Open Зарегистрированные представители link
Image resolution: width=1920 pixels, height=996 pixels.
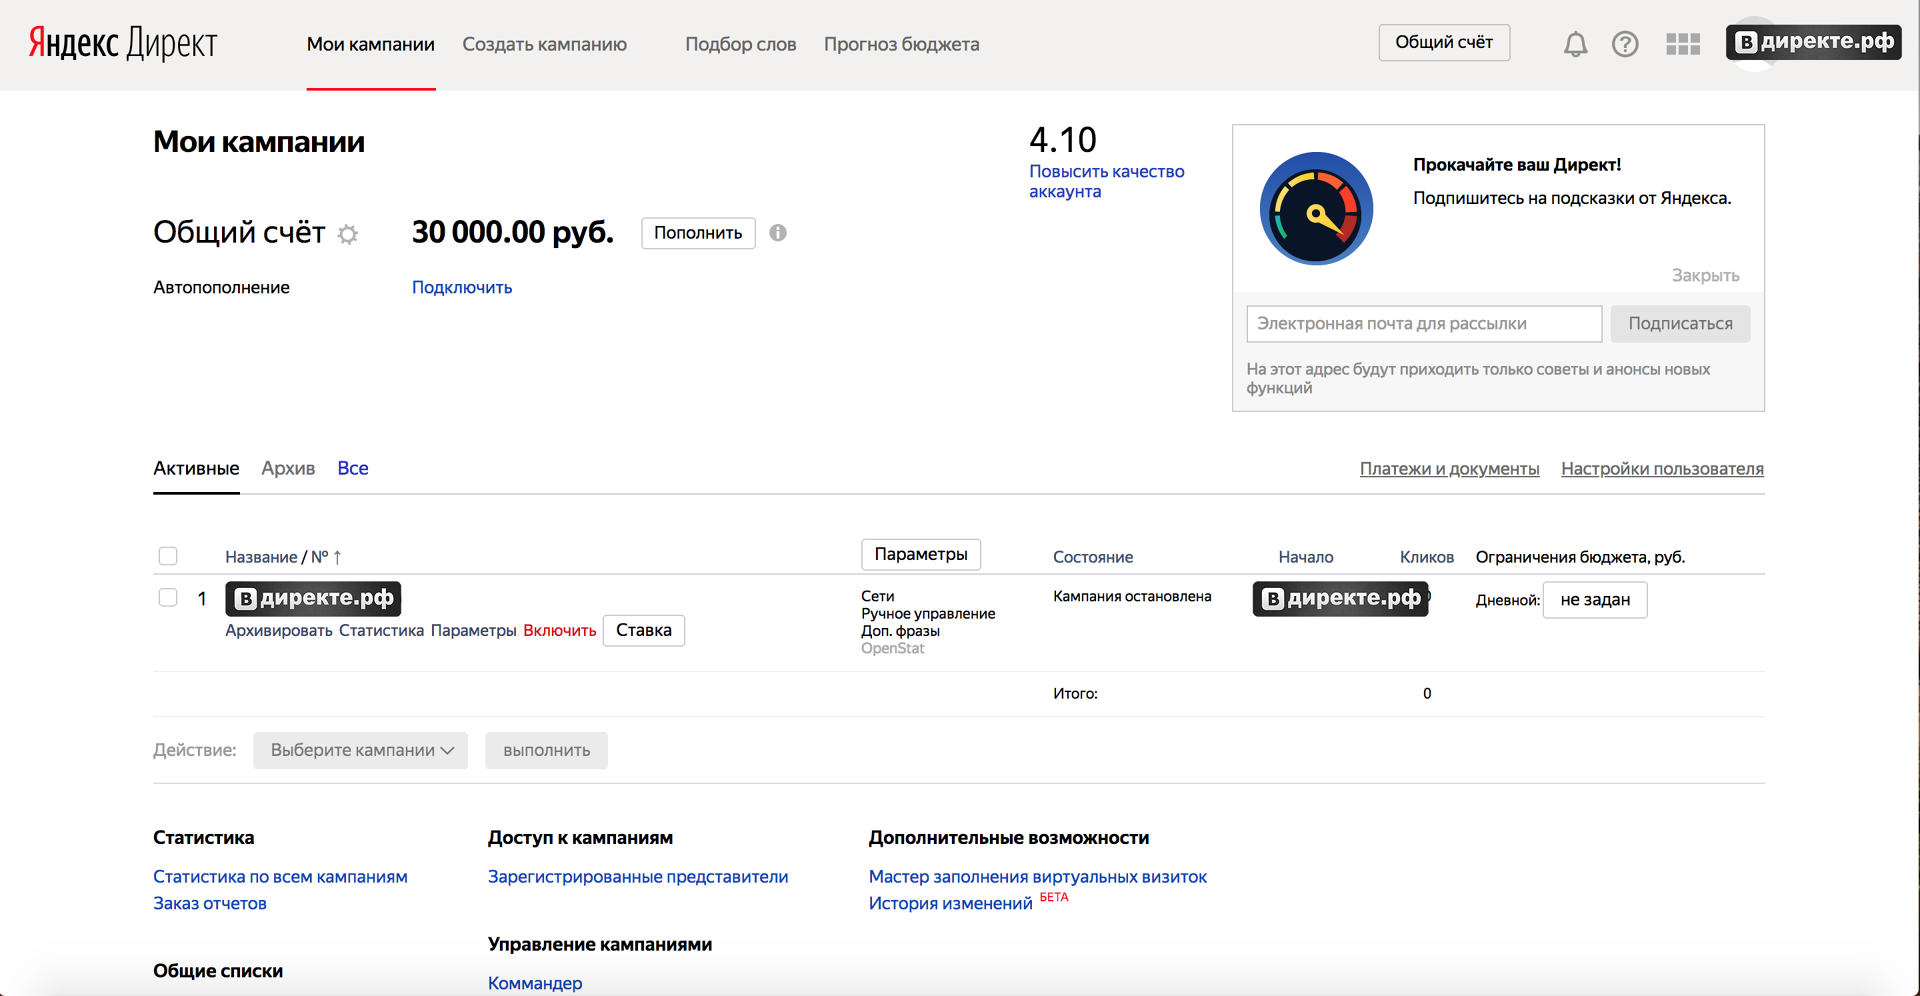point(638,876)
